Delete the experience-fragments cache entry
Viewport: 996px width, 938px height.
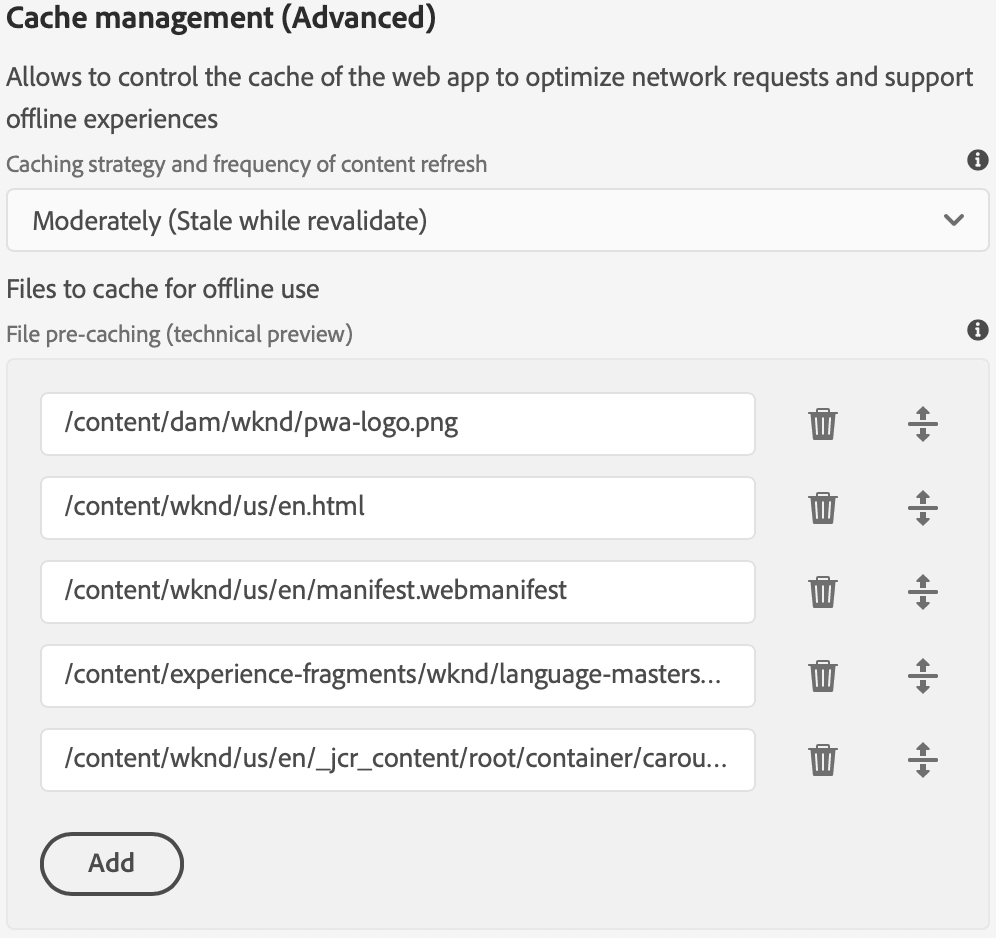click(822, 676)
